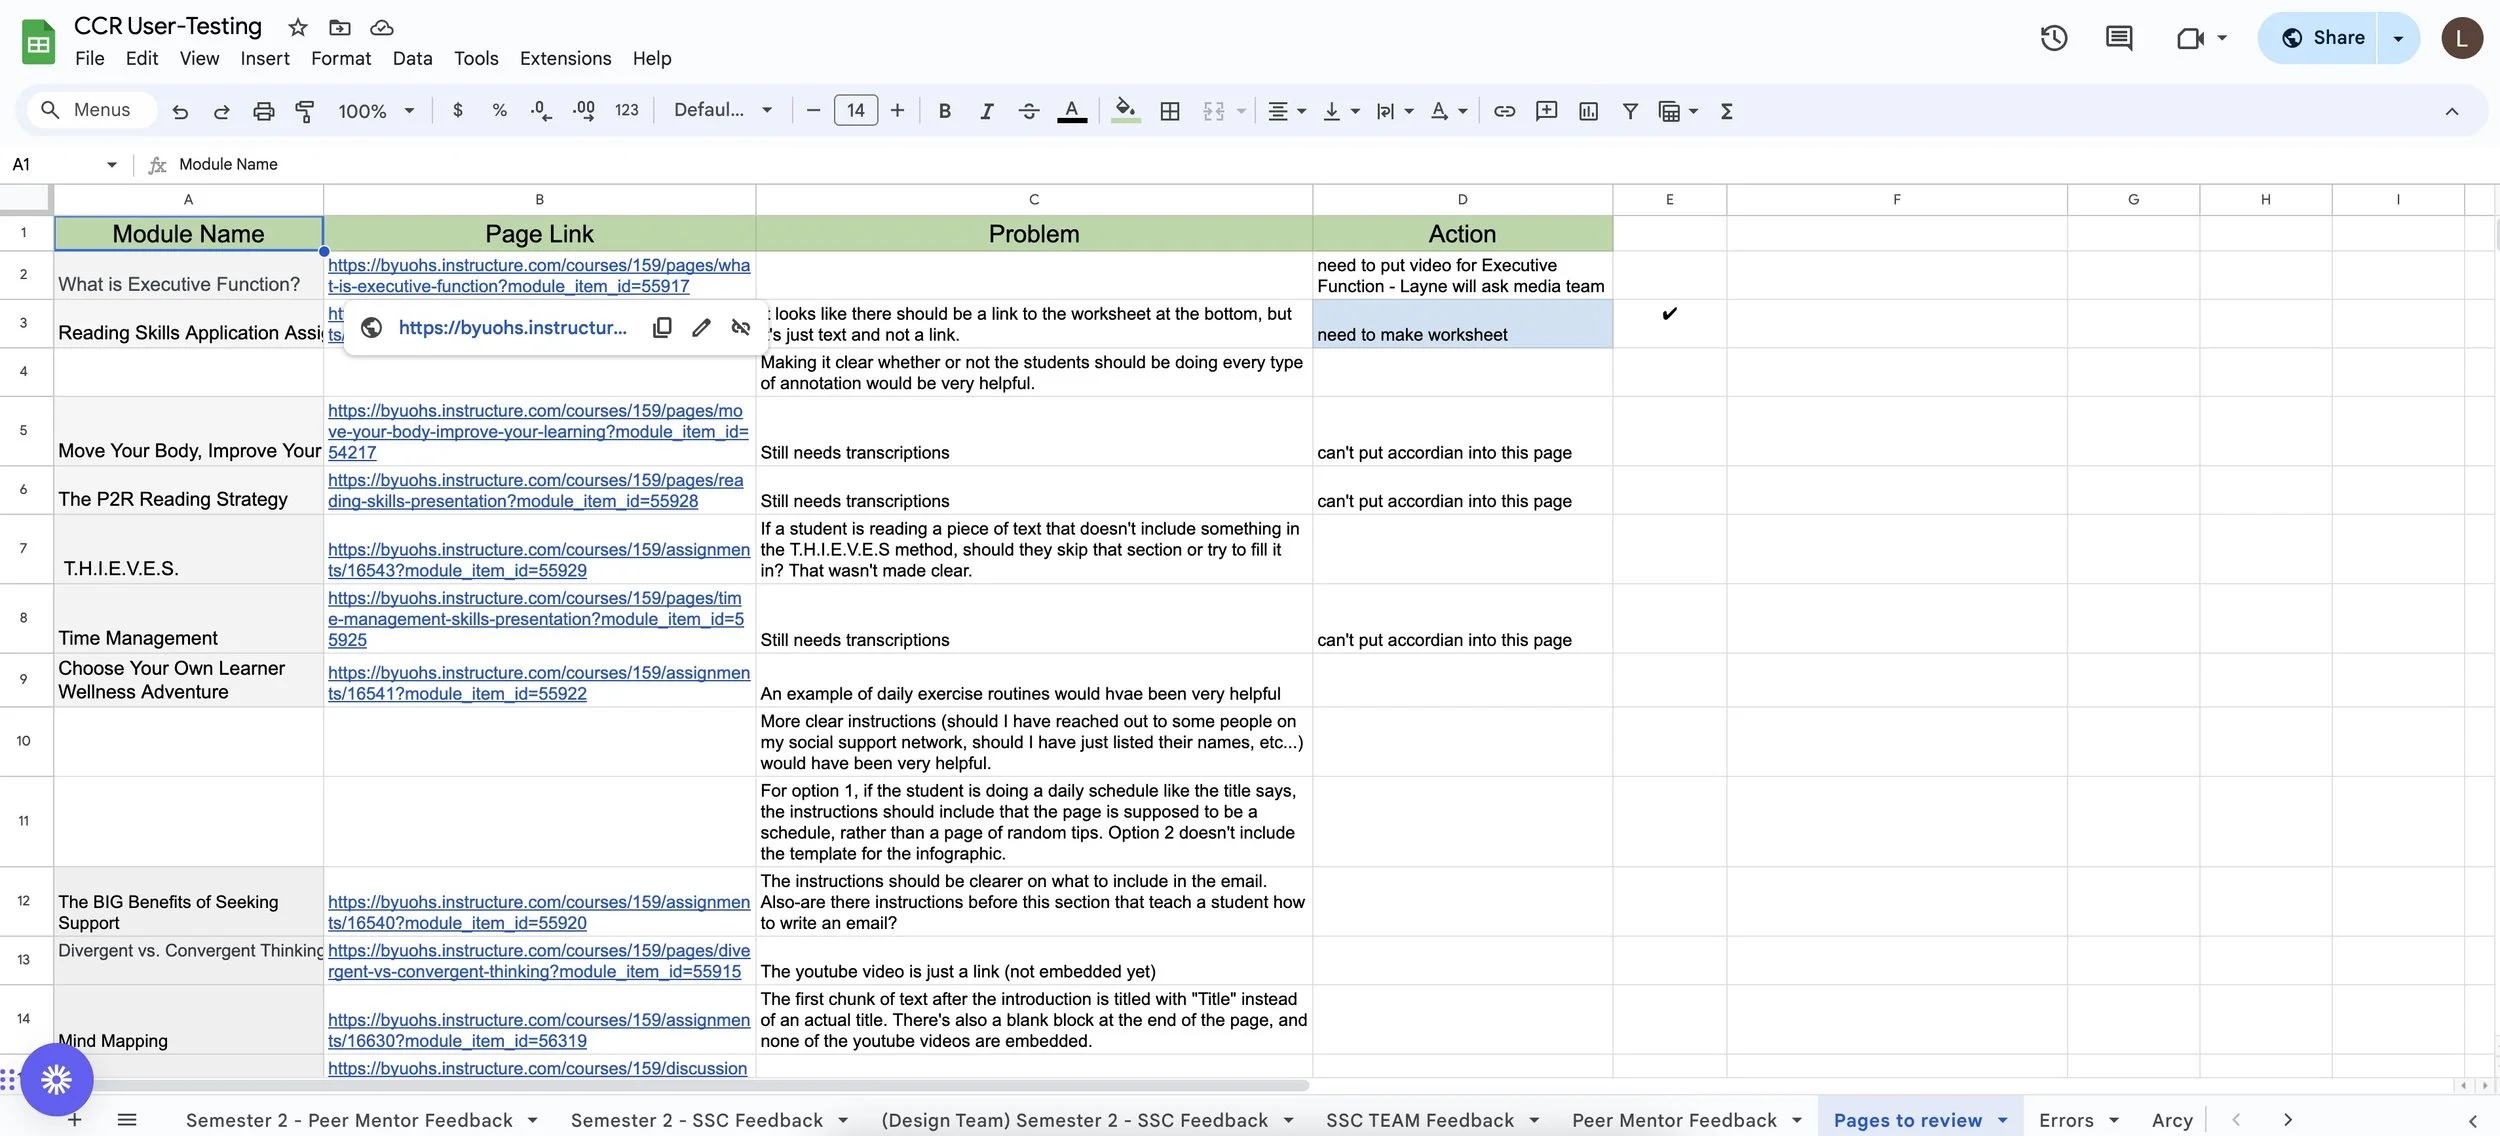The height and width of the screenshot is (1136, 2500).
Task: Print the spreadsheet using printer icon
Action: [263, 111]
